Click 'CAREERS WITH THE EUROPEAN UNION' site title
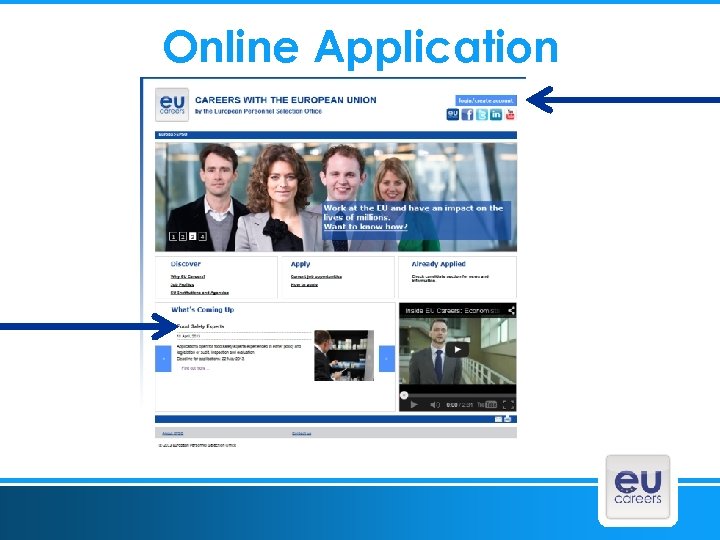The width and height of the screenshot is (720, 540). (286, 100)
